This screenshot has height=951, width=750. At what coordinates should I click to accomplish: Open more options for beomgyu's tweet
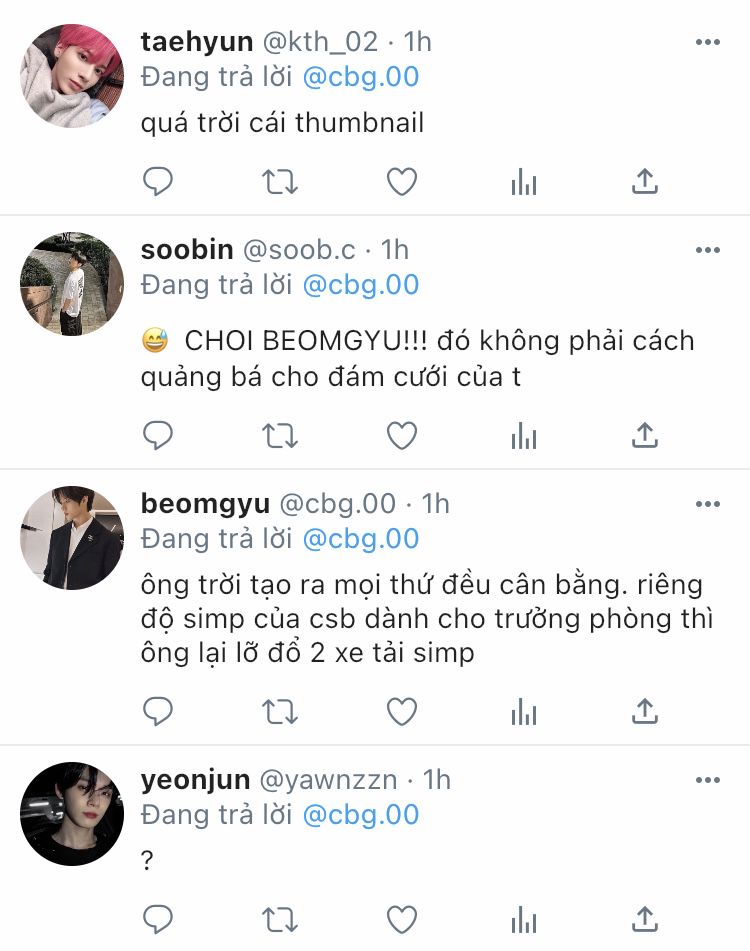[708, 504]
